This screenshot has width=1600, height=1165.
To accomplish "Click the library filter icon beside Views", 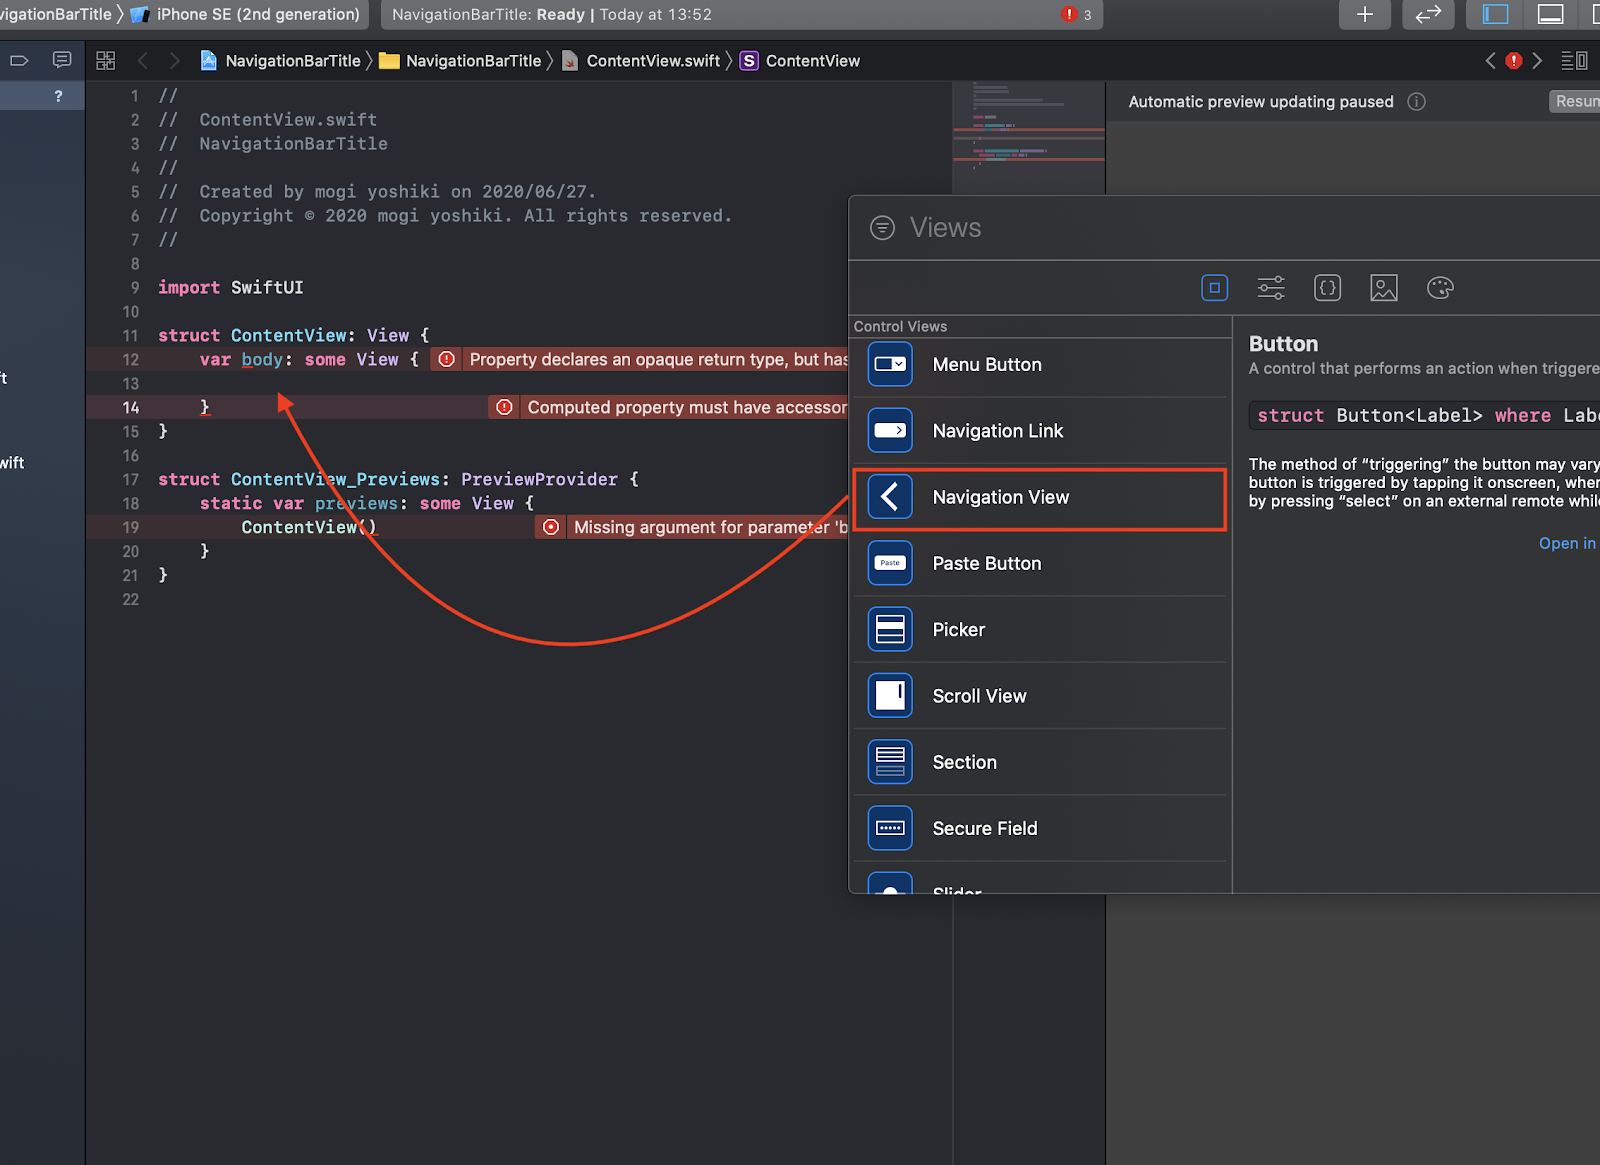I will (x=882, y=228).
